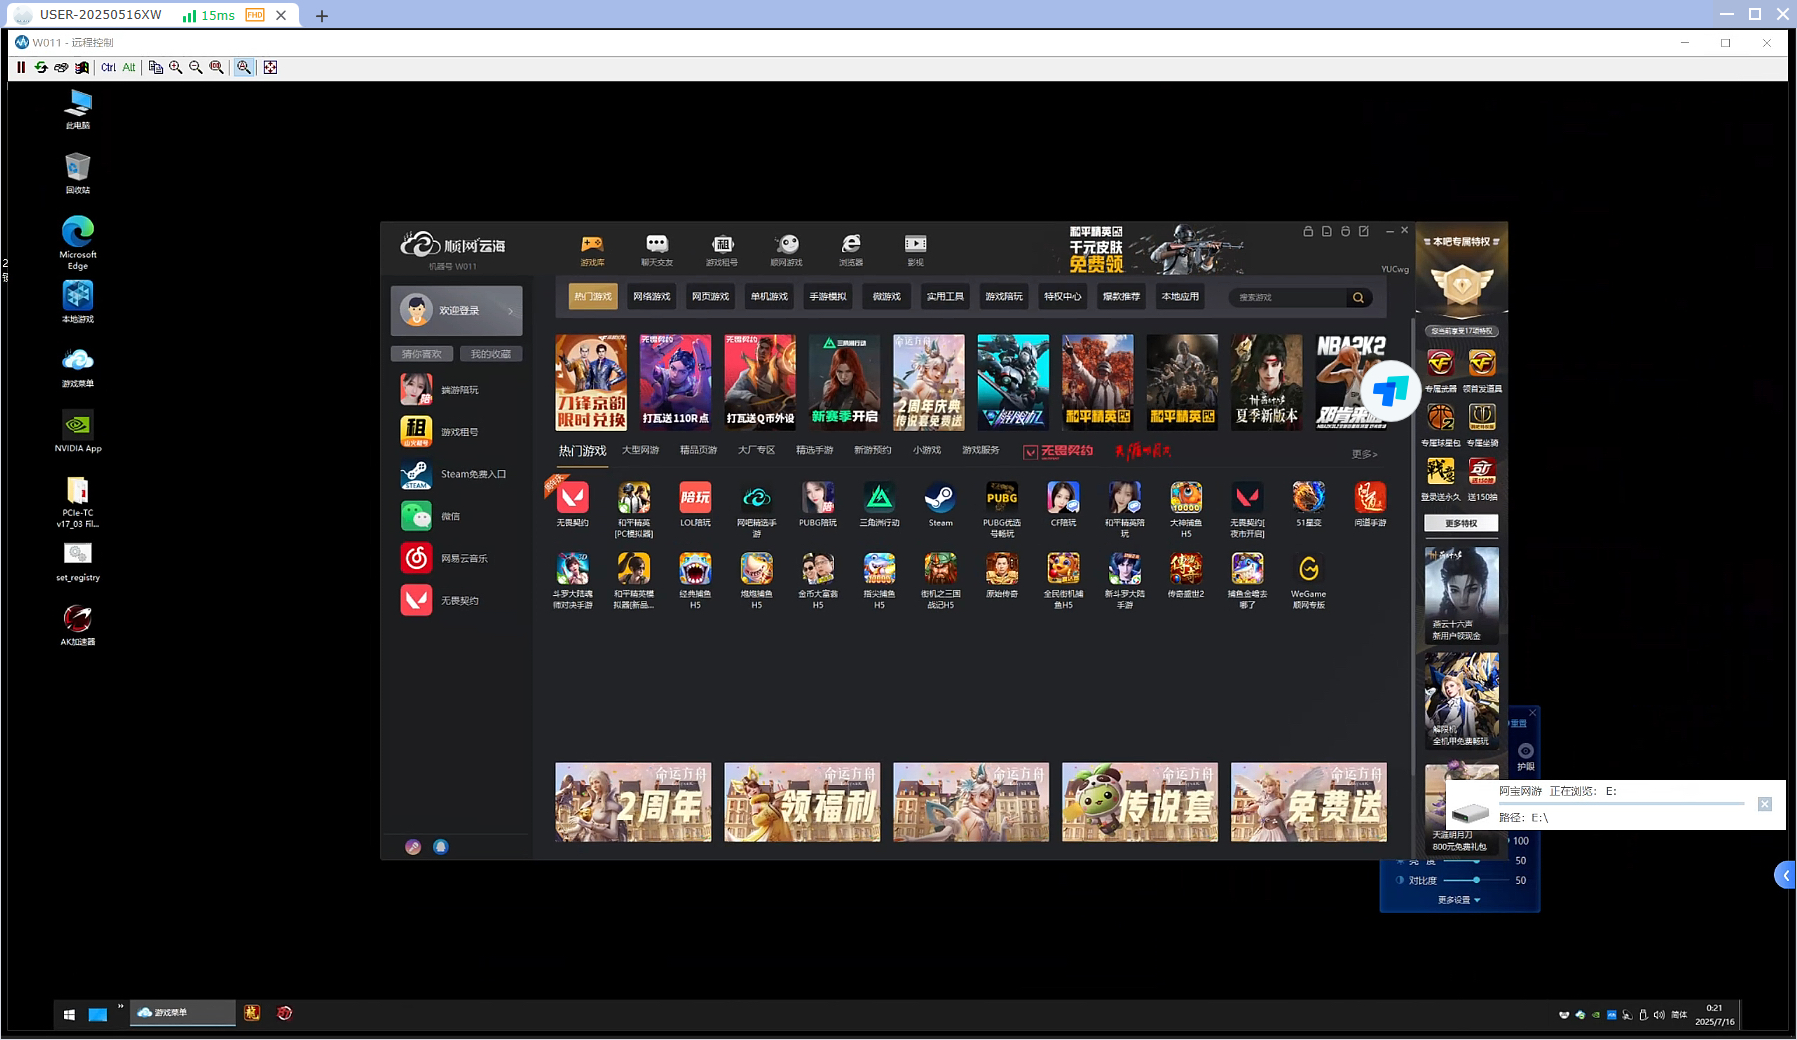Open 端游陪玩 in the left sidebar

click(x=440, y=390)
